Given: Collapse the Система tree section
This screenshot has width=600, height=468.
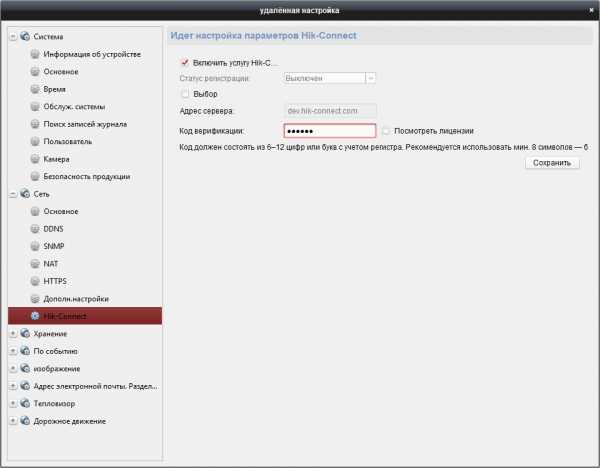Looking at the screenshot, I should click(12, 37).
